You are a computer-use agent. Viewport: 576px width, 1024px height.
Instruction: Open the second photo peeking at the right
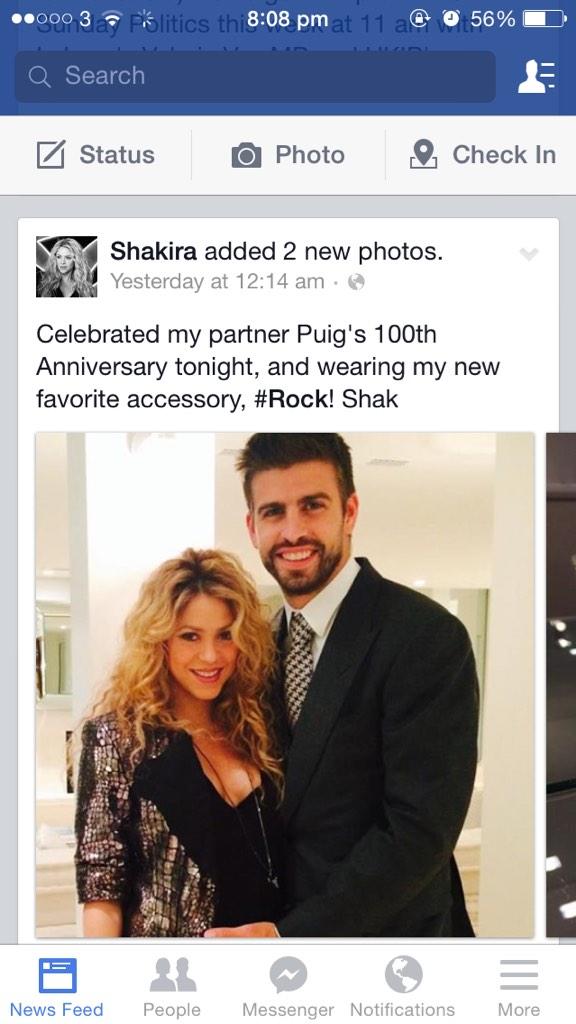coord(561,684)
